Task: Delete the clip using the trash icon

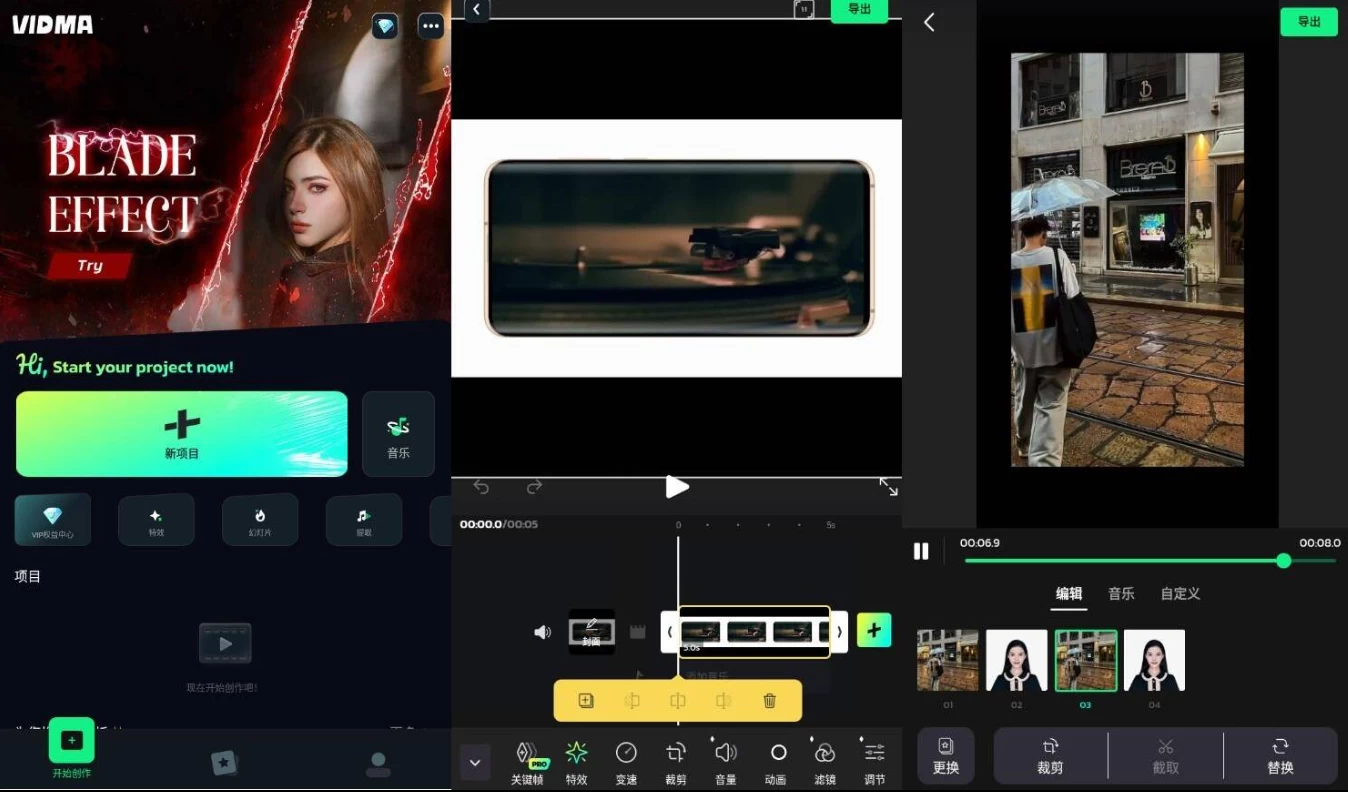Action: click(x=769, y=701)
